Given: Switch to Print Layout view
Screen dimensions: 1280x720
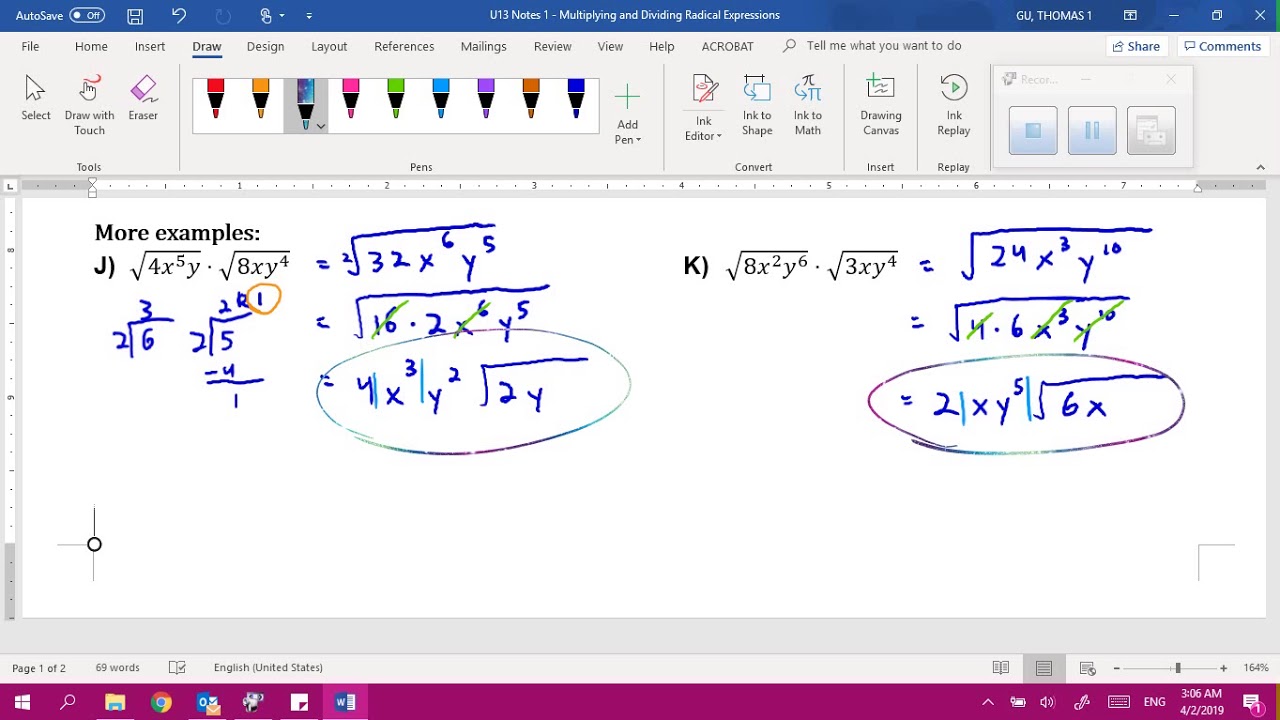Looking at the screenshot, I should pyautogui.click(x=1044, y=668).
